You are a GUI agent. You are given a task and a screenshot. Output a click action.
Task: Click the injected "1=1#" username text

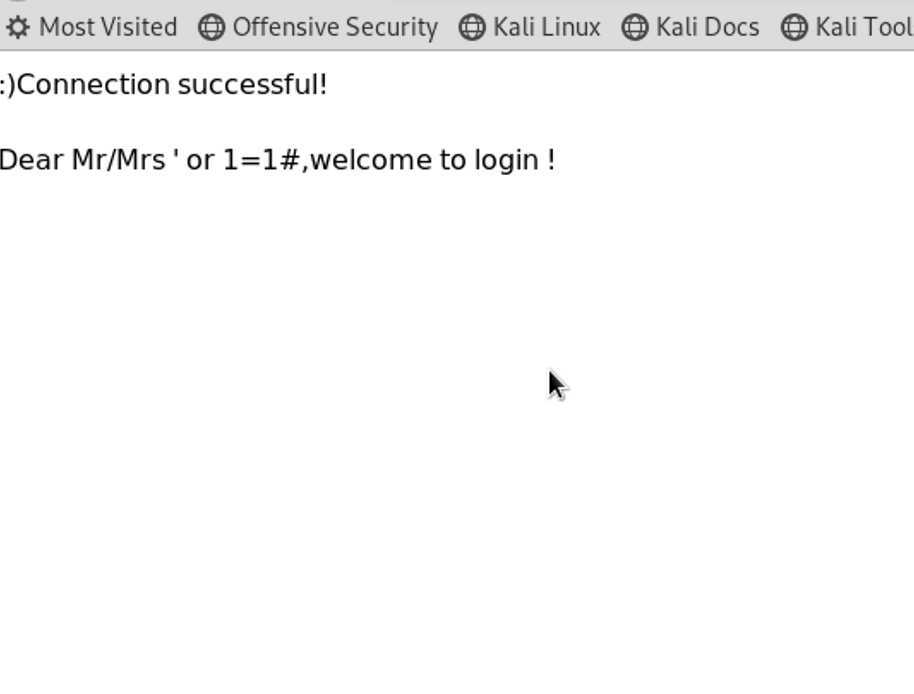261,160
